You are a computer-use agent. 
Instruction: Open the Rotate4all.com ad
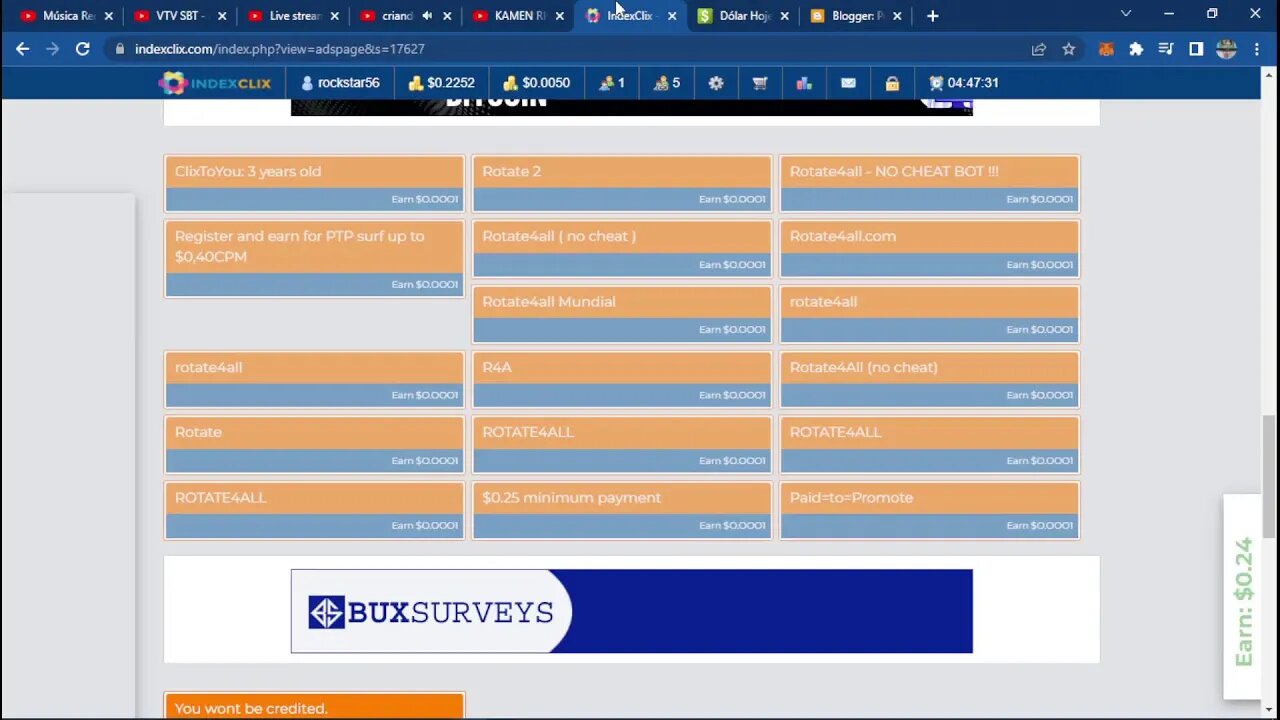(930, 248)
